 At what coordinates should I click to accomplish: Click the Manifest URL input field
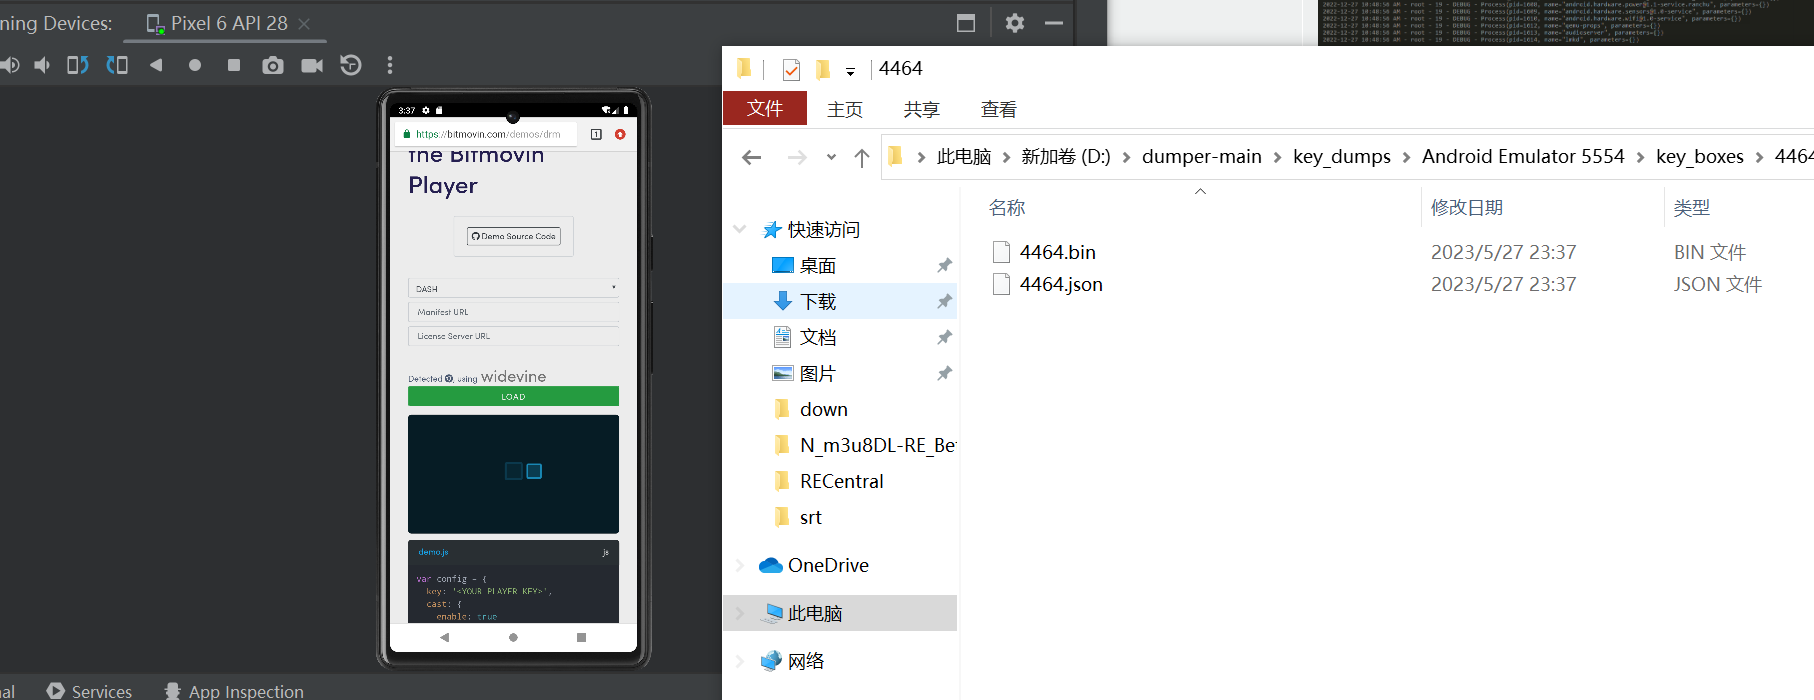pyautogui.click(x=513, y=312)
